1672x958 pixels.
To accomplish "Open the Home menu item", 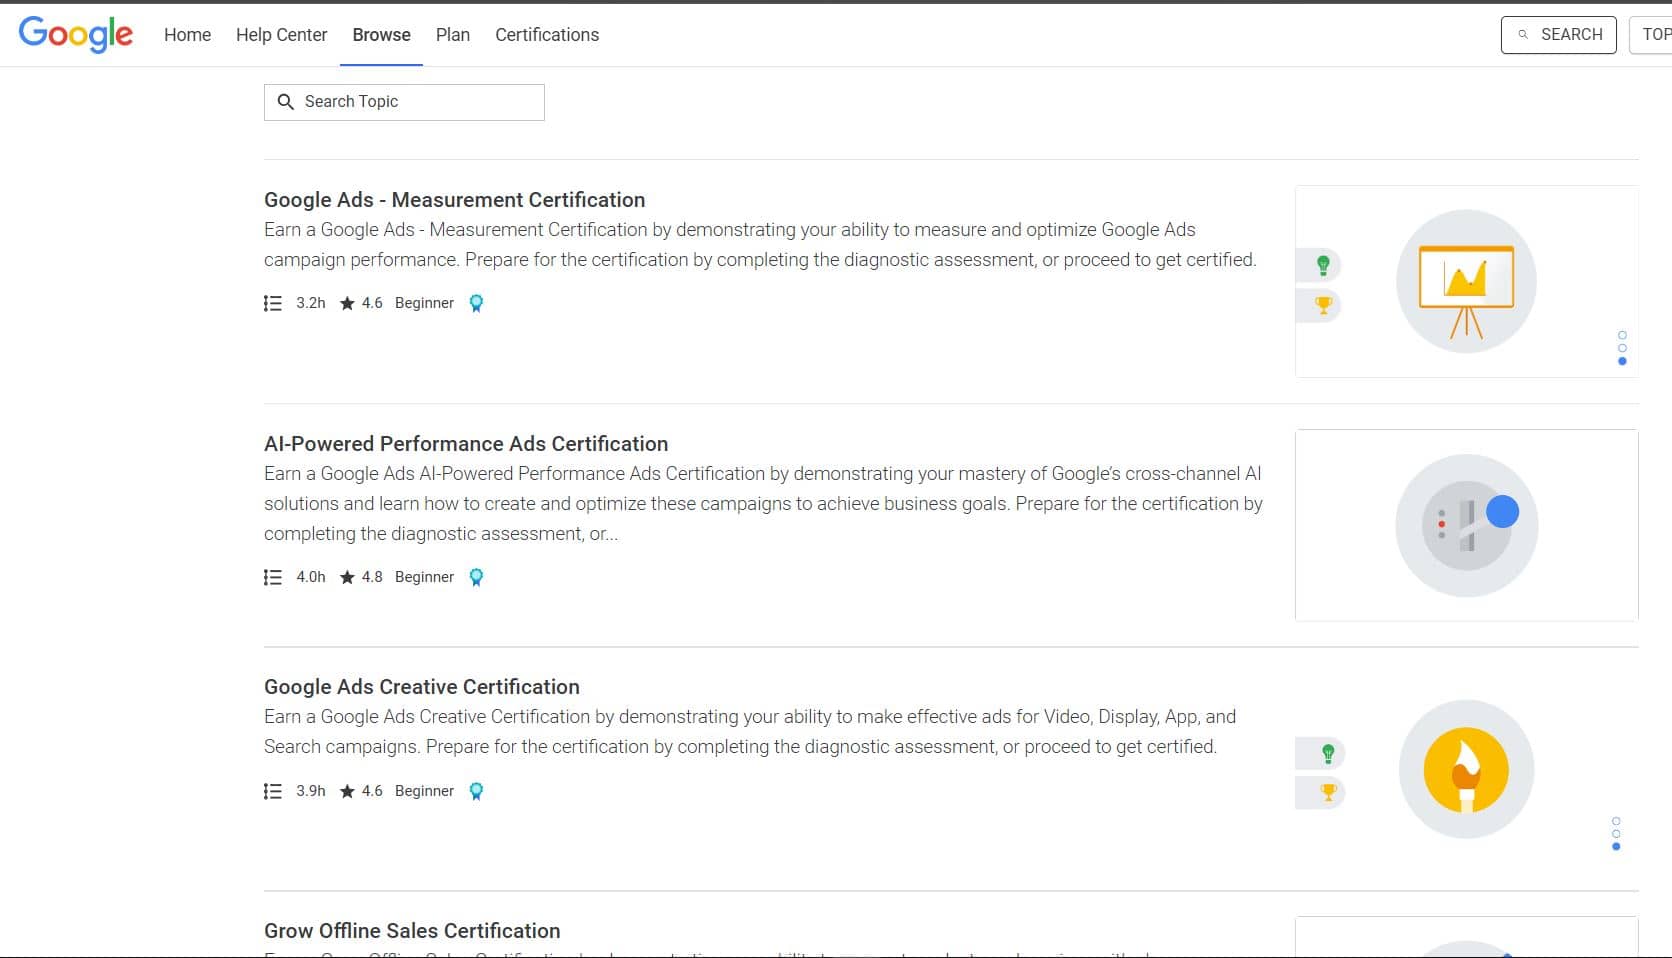I will click(187, 35).
